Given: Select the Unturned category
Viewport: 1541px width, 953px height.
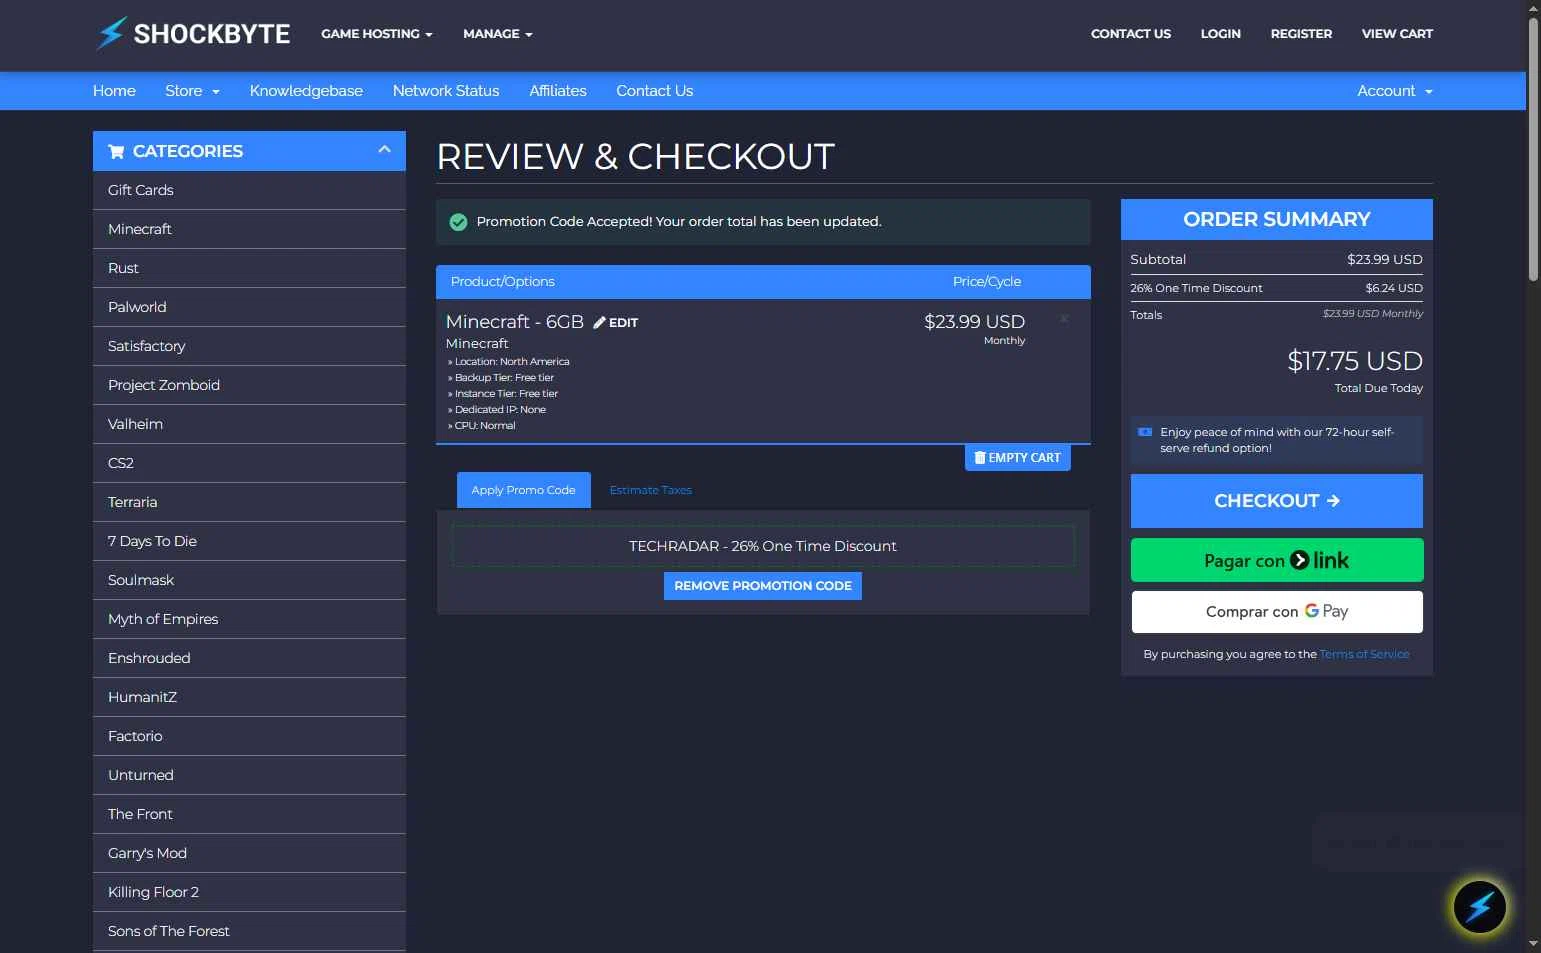Looking at the screenshot, I should [x=249, y=775].
